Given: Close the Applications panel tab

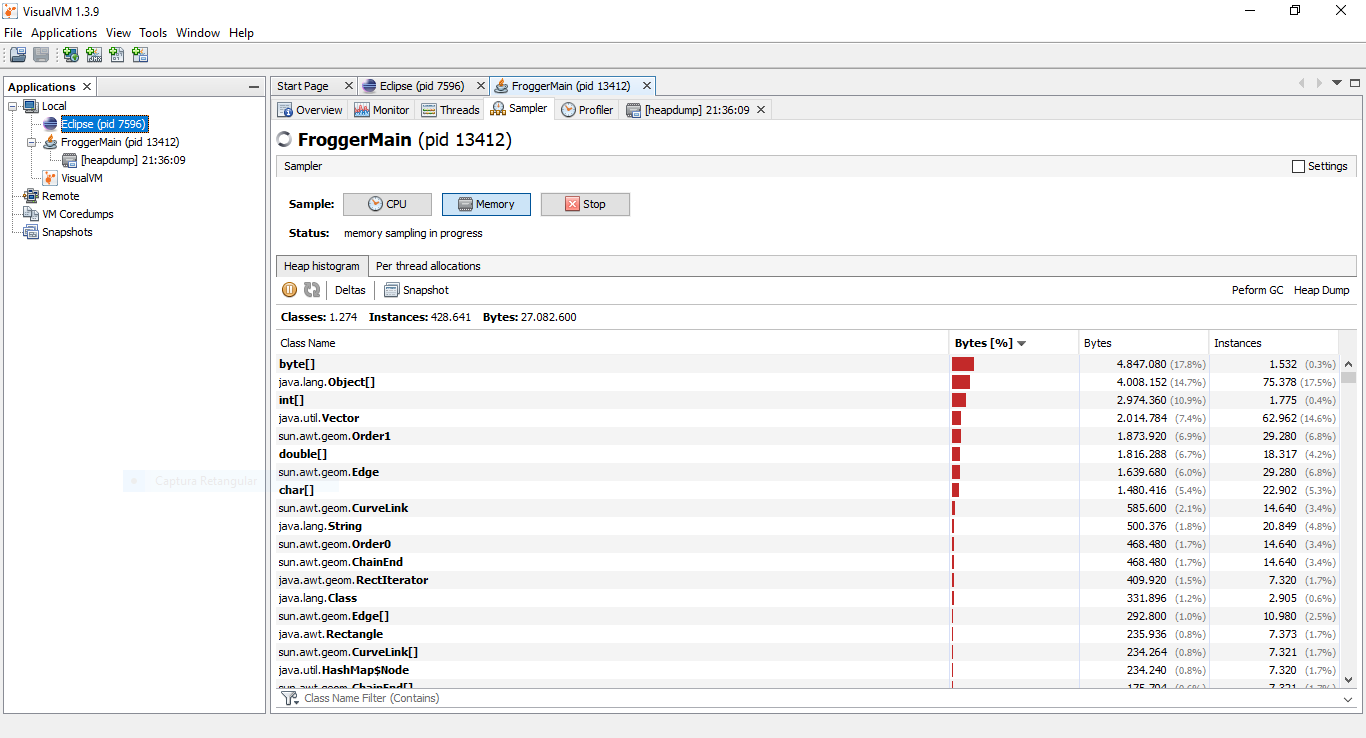Looking at the screenshot, I should pos(87,87).
